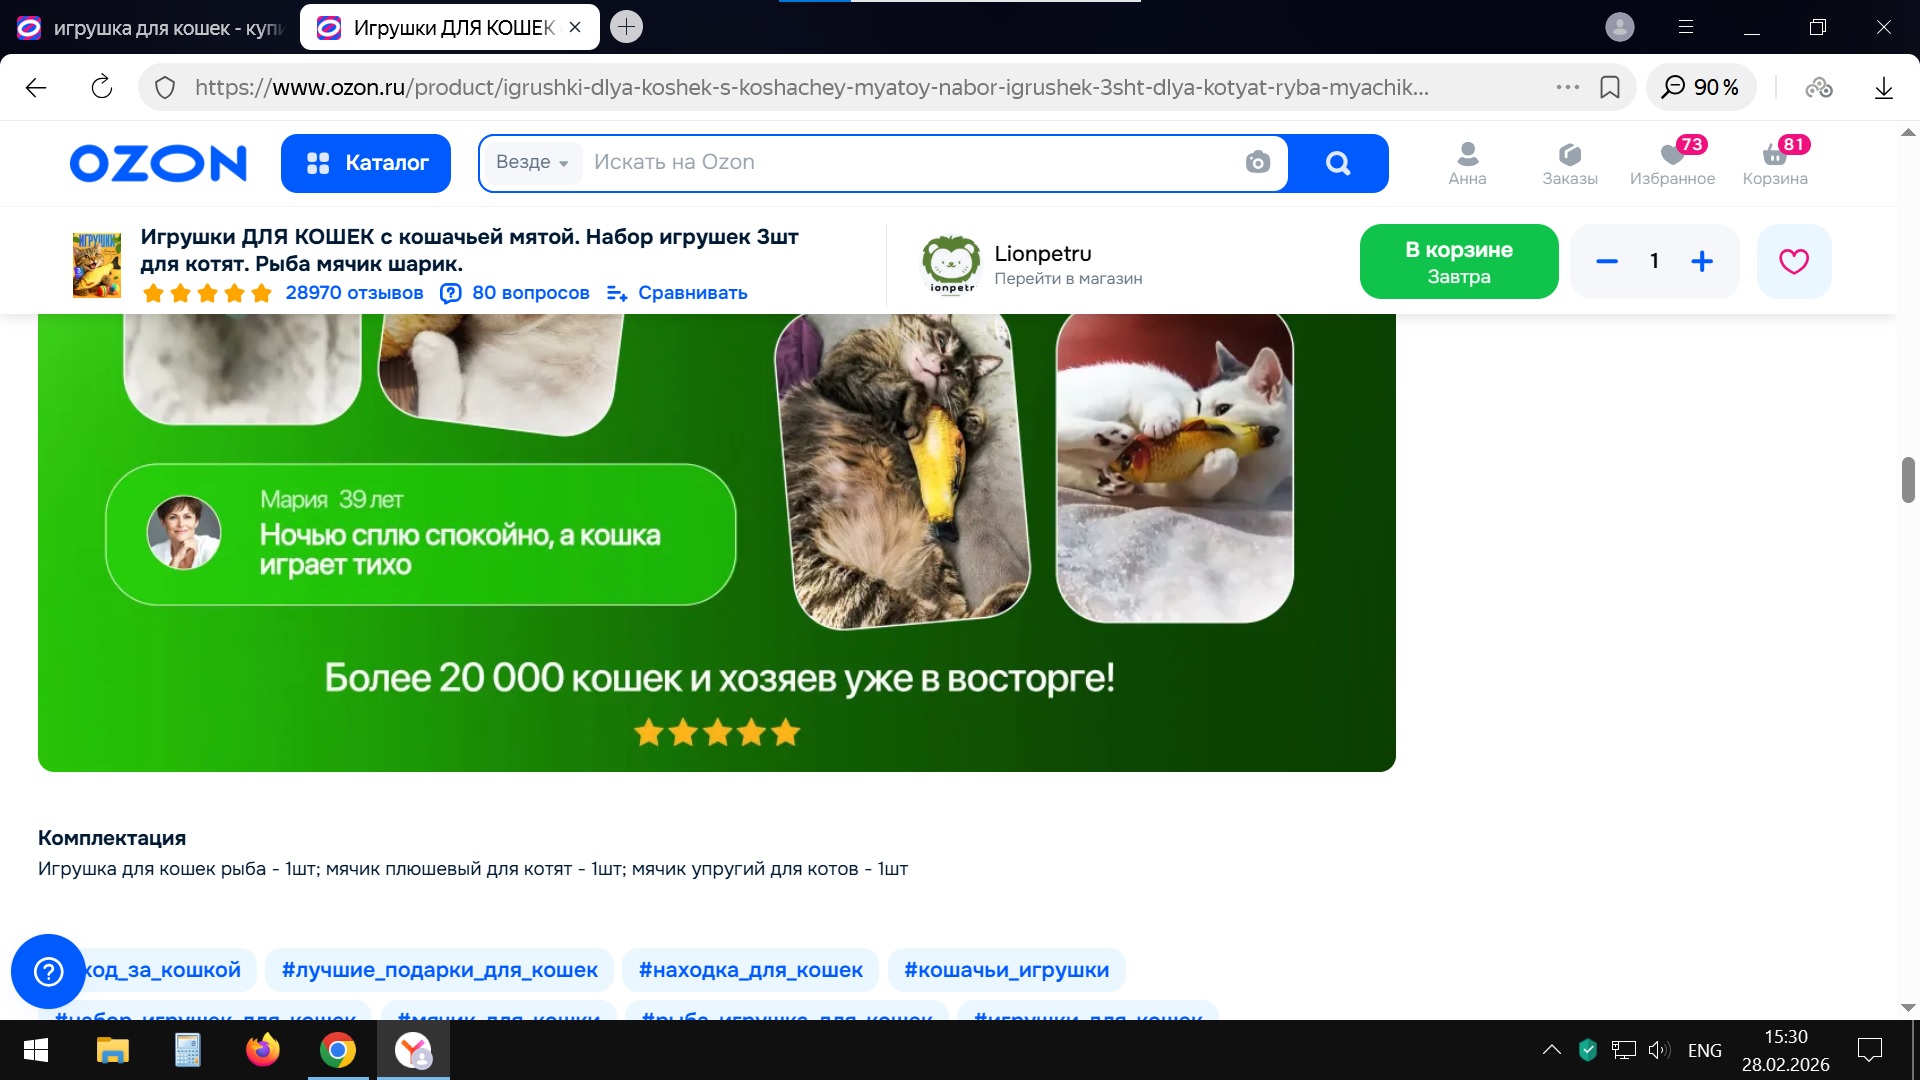Click the green В корзине button
Viewport: 1920px width, 1080px height.
click(1458, 262)
